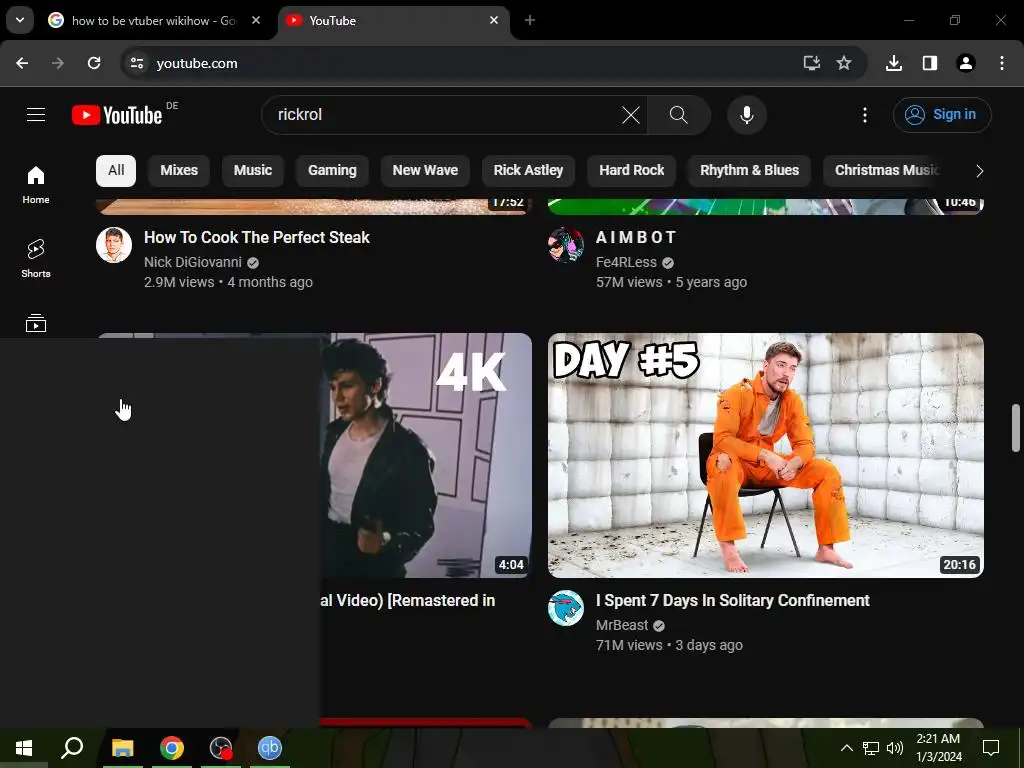Image resolution: width=1024 pixels, height=768 pixels.
Task: Go to YouTube home via logo
Action: 118,115
